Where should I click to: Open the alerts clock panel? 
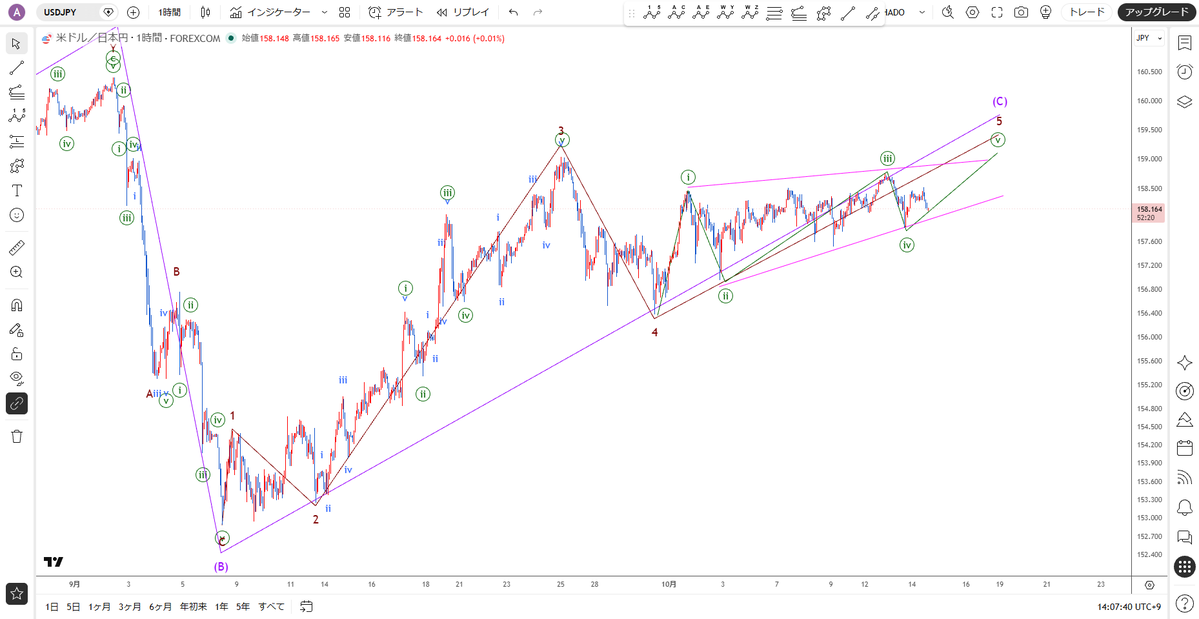point(1184,72)
